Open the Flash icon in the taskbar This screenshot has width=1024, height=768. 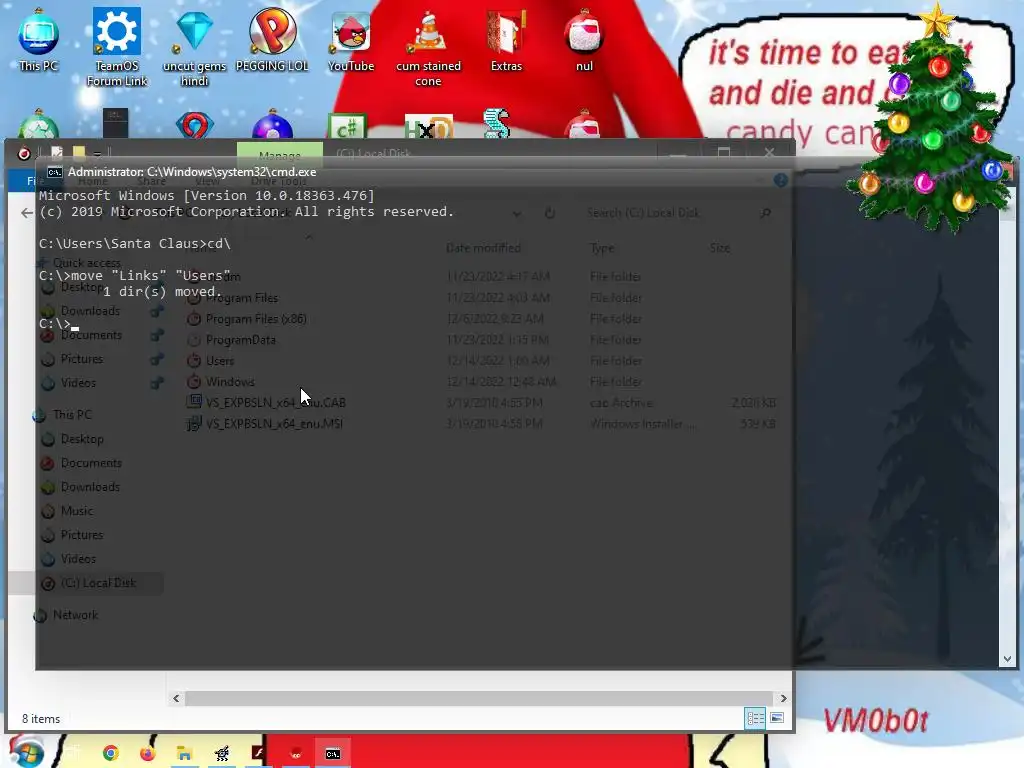click(259, 754)
